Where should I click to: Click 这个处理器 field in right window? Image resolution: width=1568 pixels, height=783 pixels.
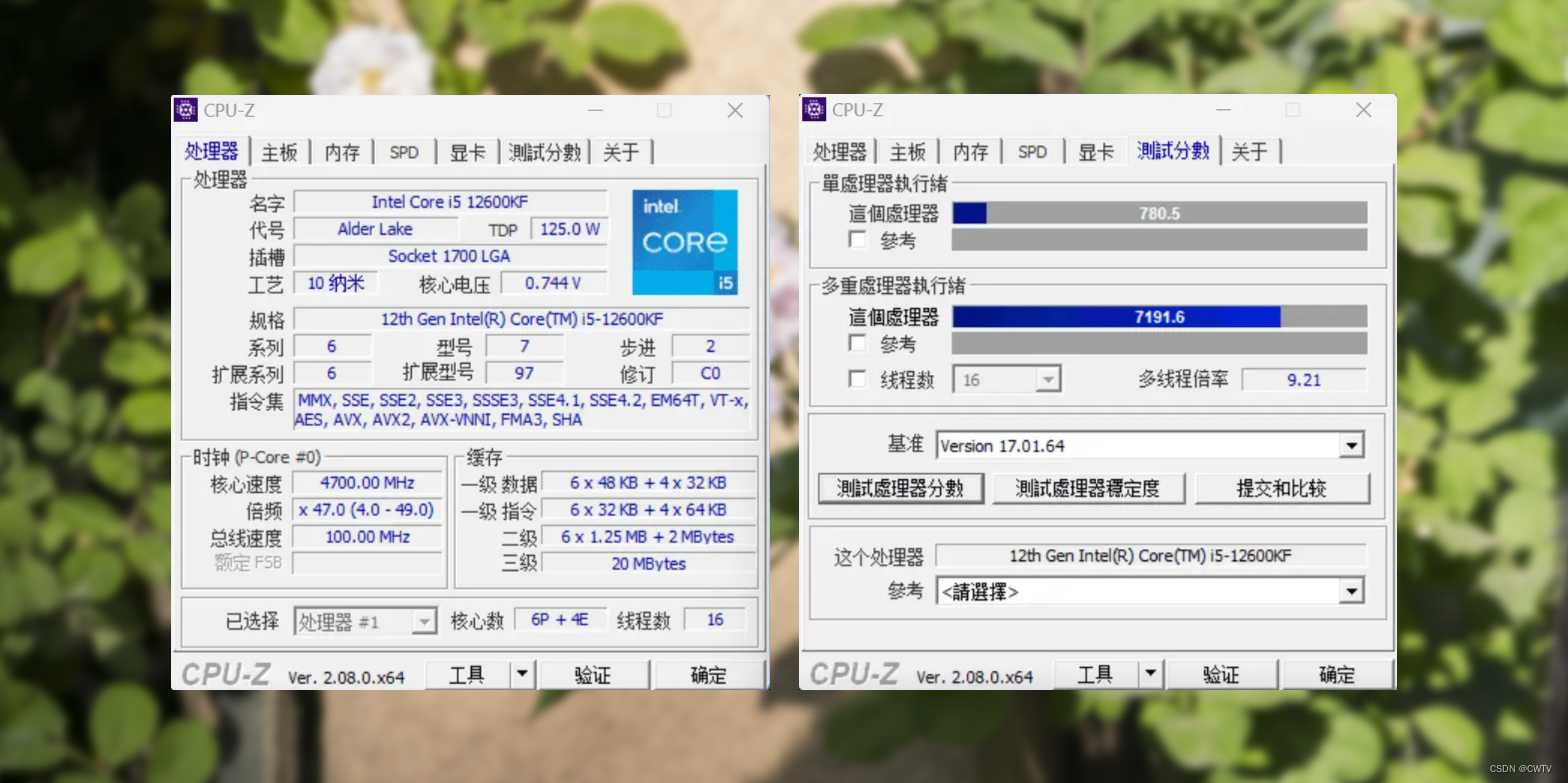click(x=1150, y=556)
